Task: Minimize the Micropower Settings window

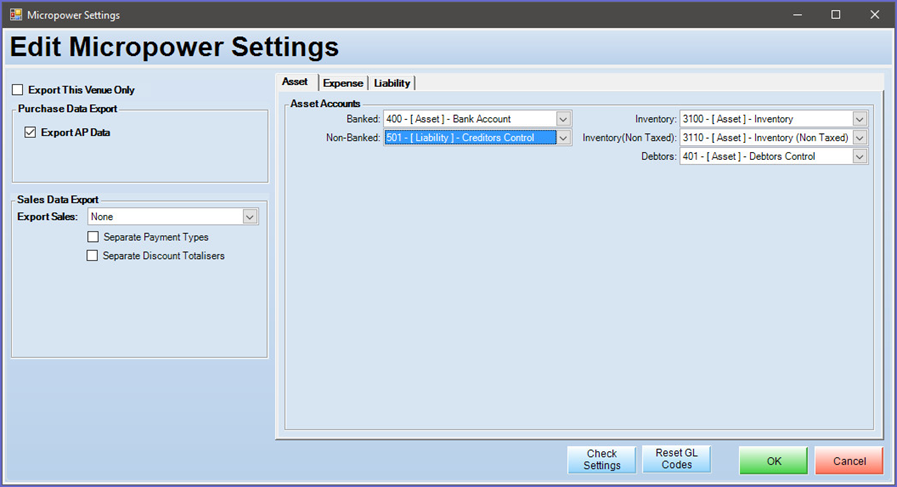Action: pyautogui.click(x=797, y=15)
